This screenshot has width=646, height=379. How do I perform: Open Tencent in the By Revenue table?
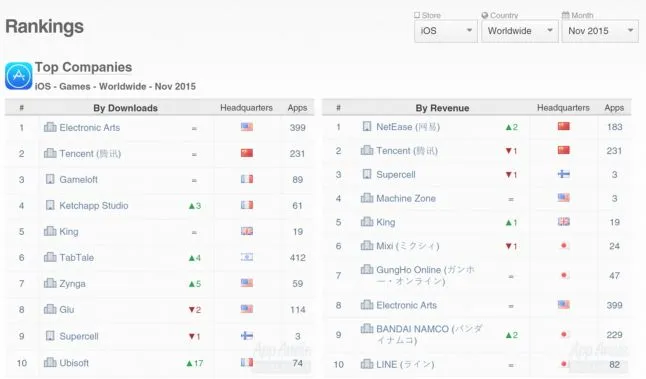tap(407, 151)
